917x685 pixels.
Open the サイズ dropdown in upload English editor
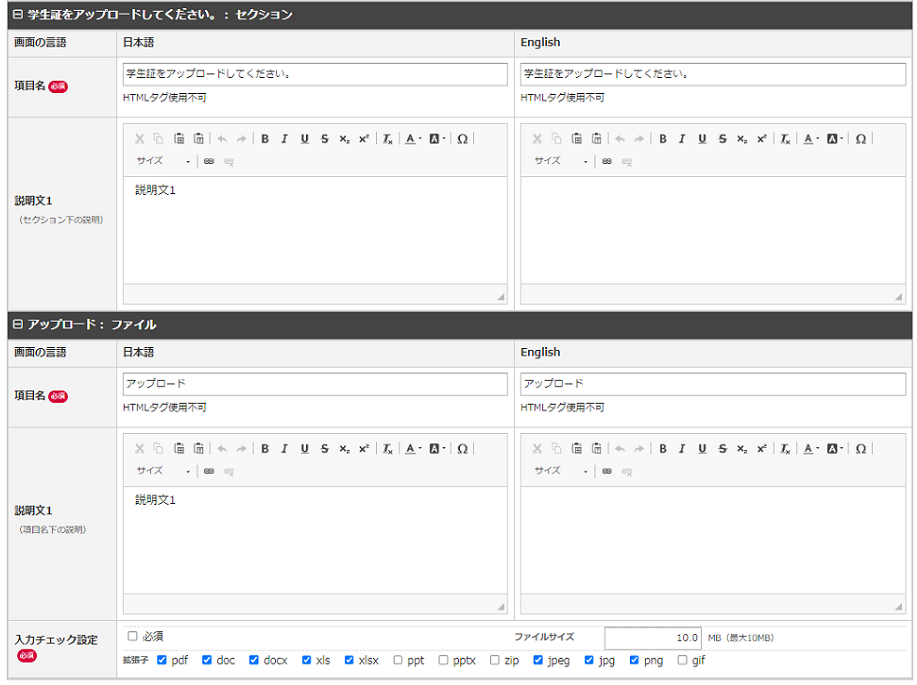click(x=560, y=471)
